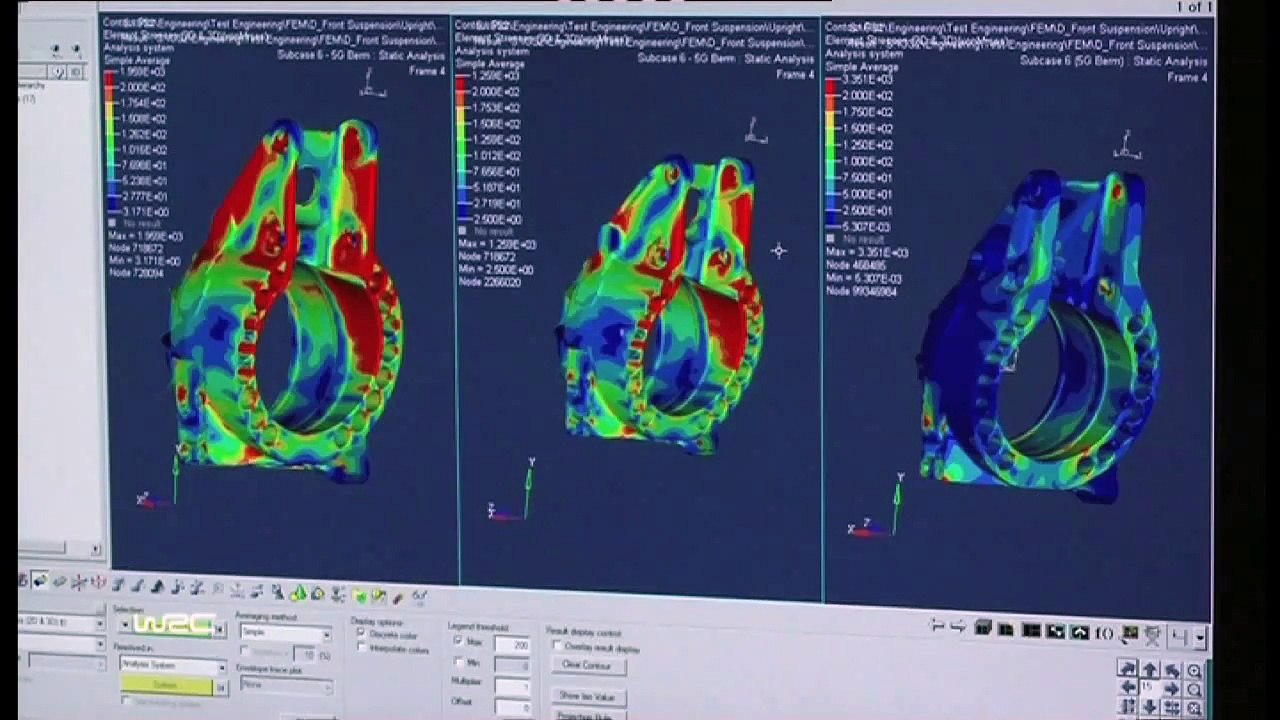This screenshot has width=1280, height=720.
Task: Click the picker icon beside System button
Action: tap(220, 687)
